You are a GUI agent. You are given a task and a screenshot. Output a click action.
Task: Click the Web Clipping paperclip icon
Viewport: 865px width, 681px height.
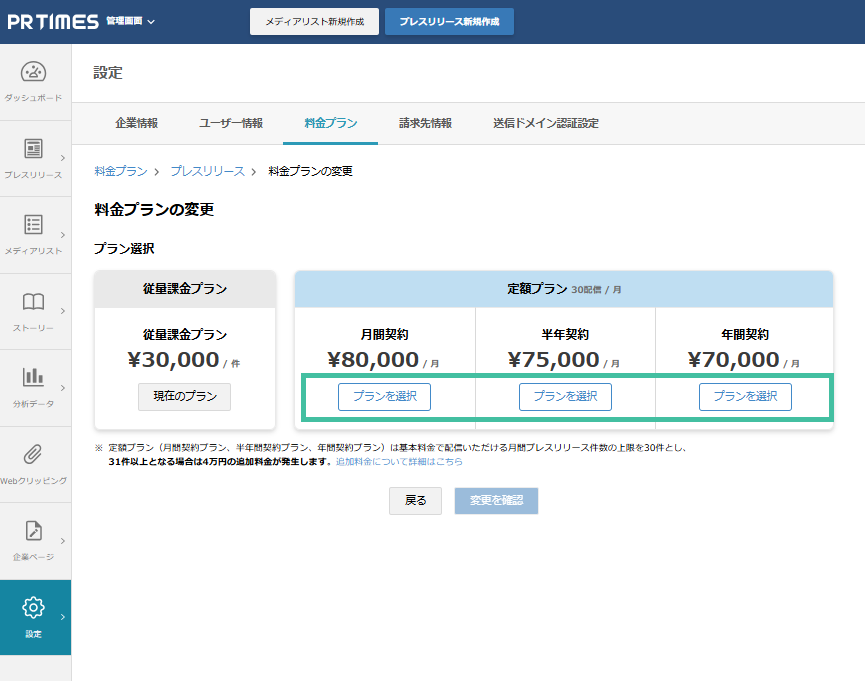[33, 455]
